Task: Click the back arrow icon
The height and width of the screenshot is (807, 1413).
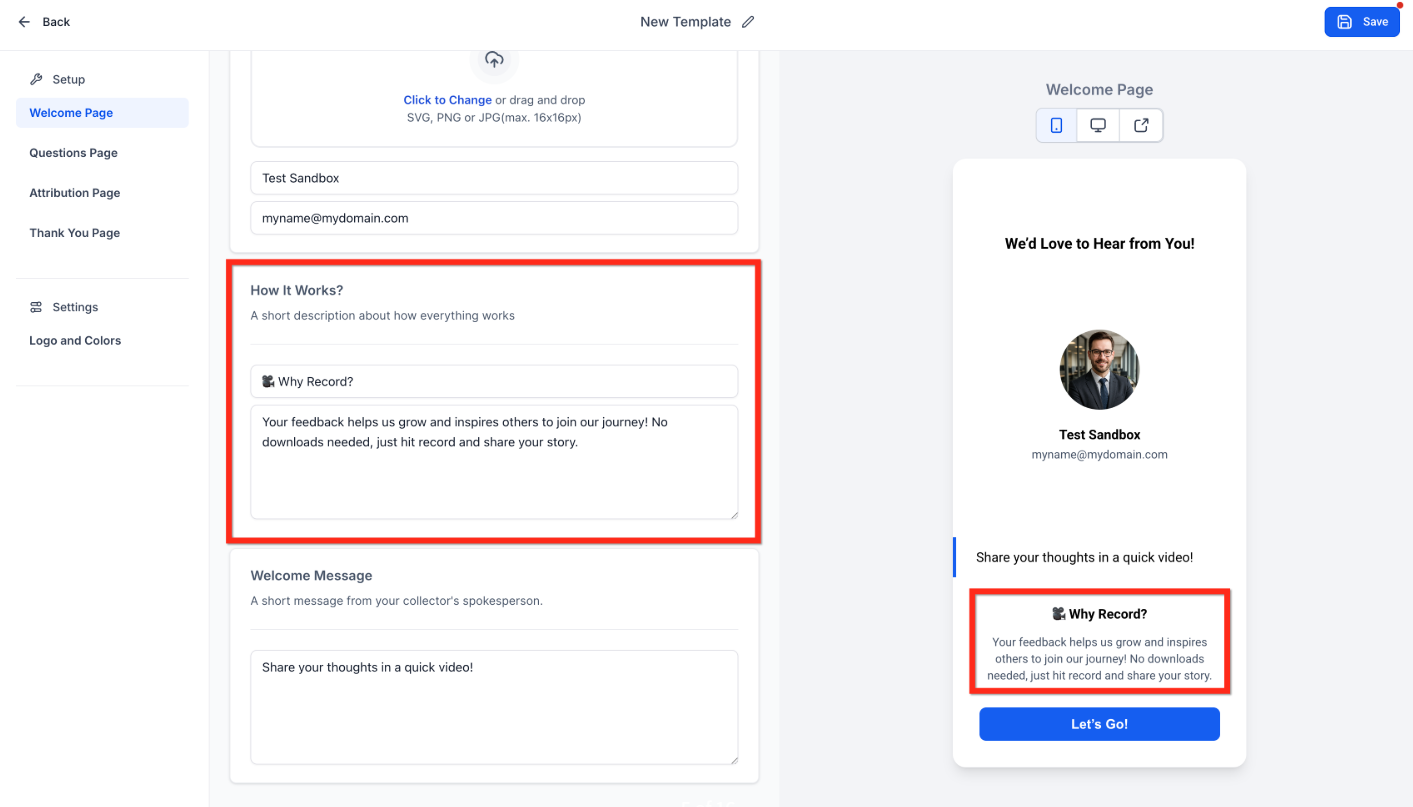Action: [x=24, y=22]
